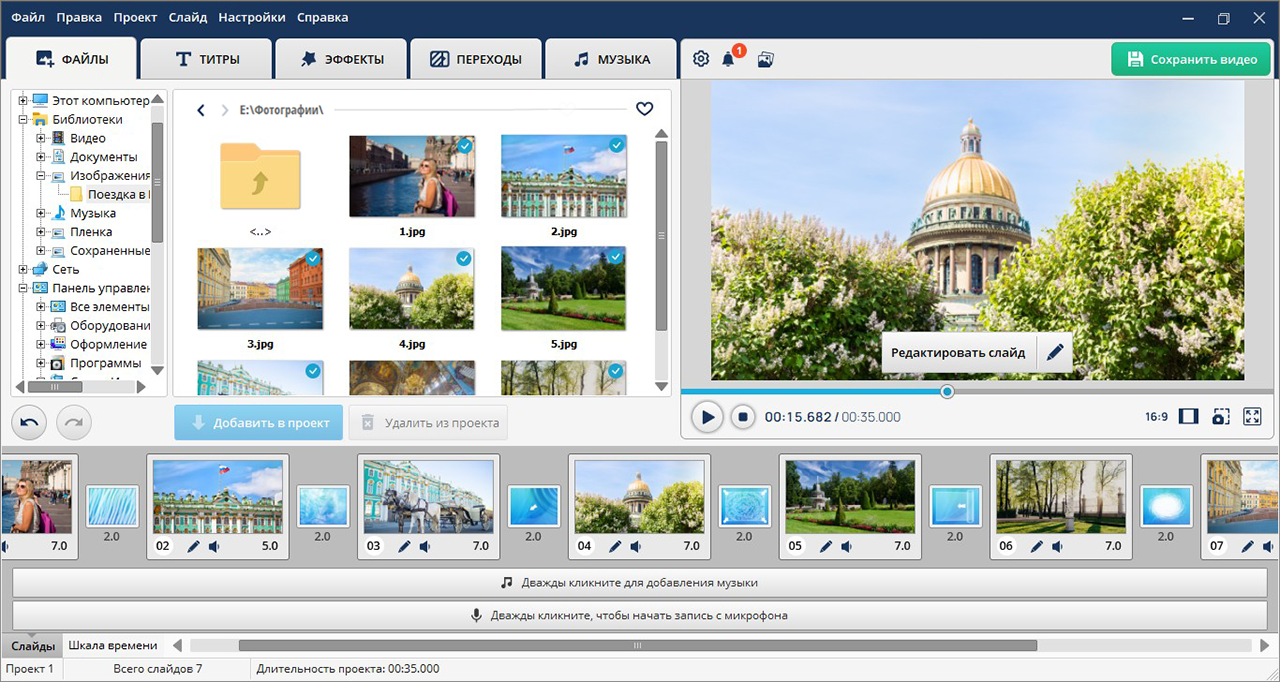Screen dimensions: 1280x682
Task: Uncheck the 5.jpg photo checkmark
Action: tap(616, 258)
